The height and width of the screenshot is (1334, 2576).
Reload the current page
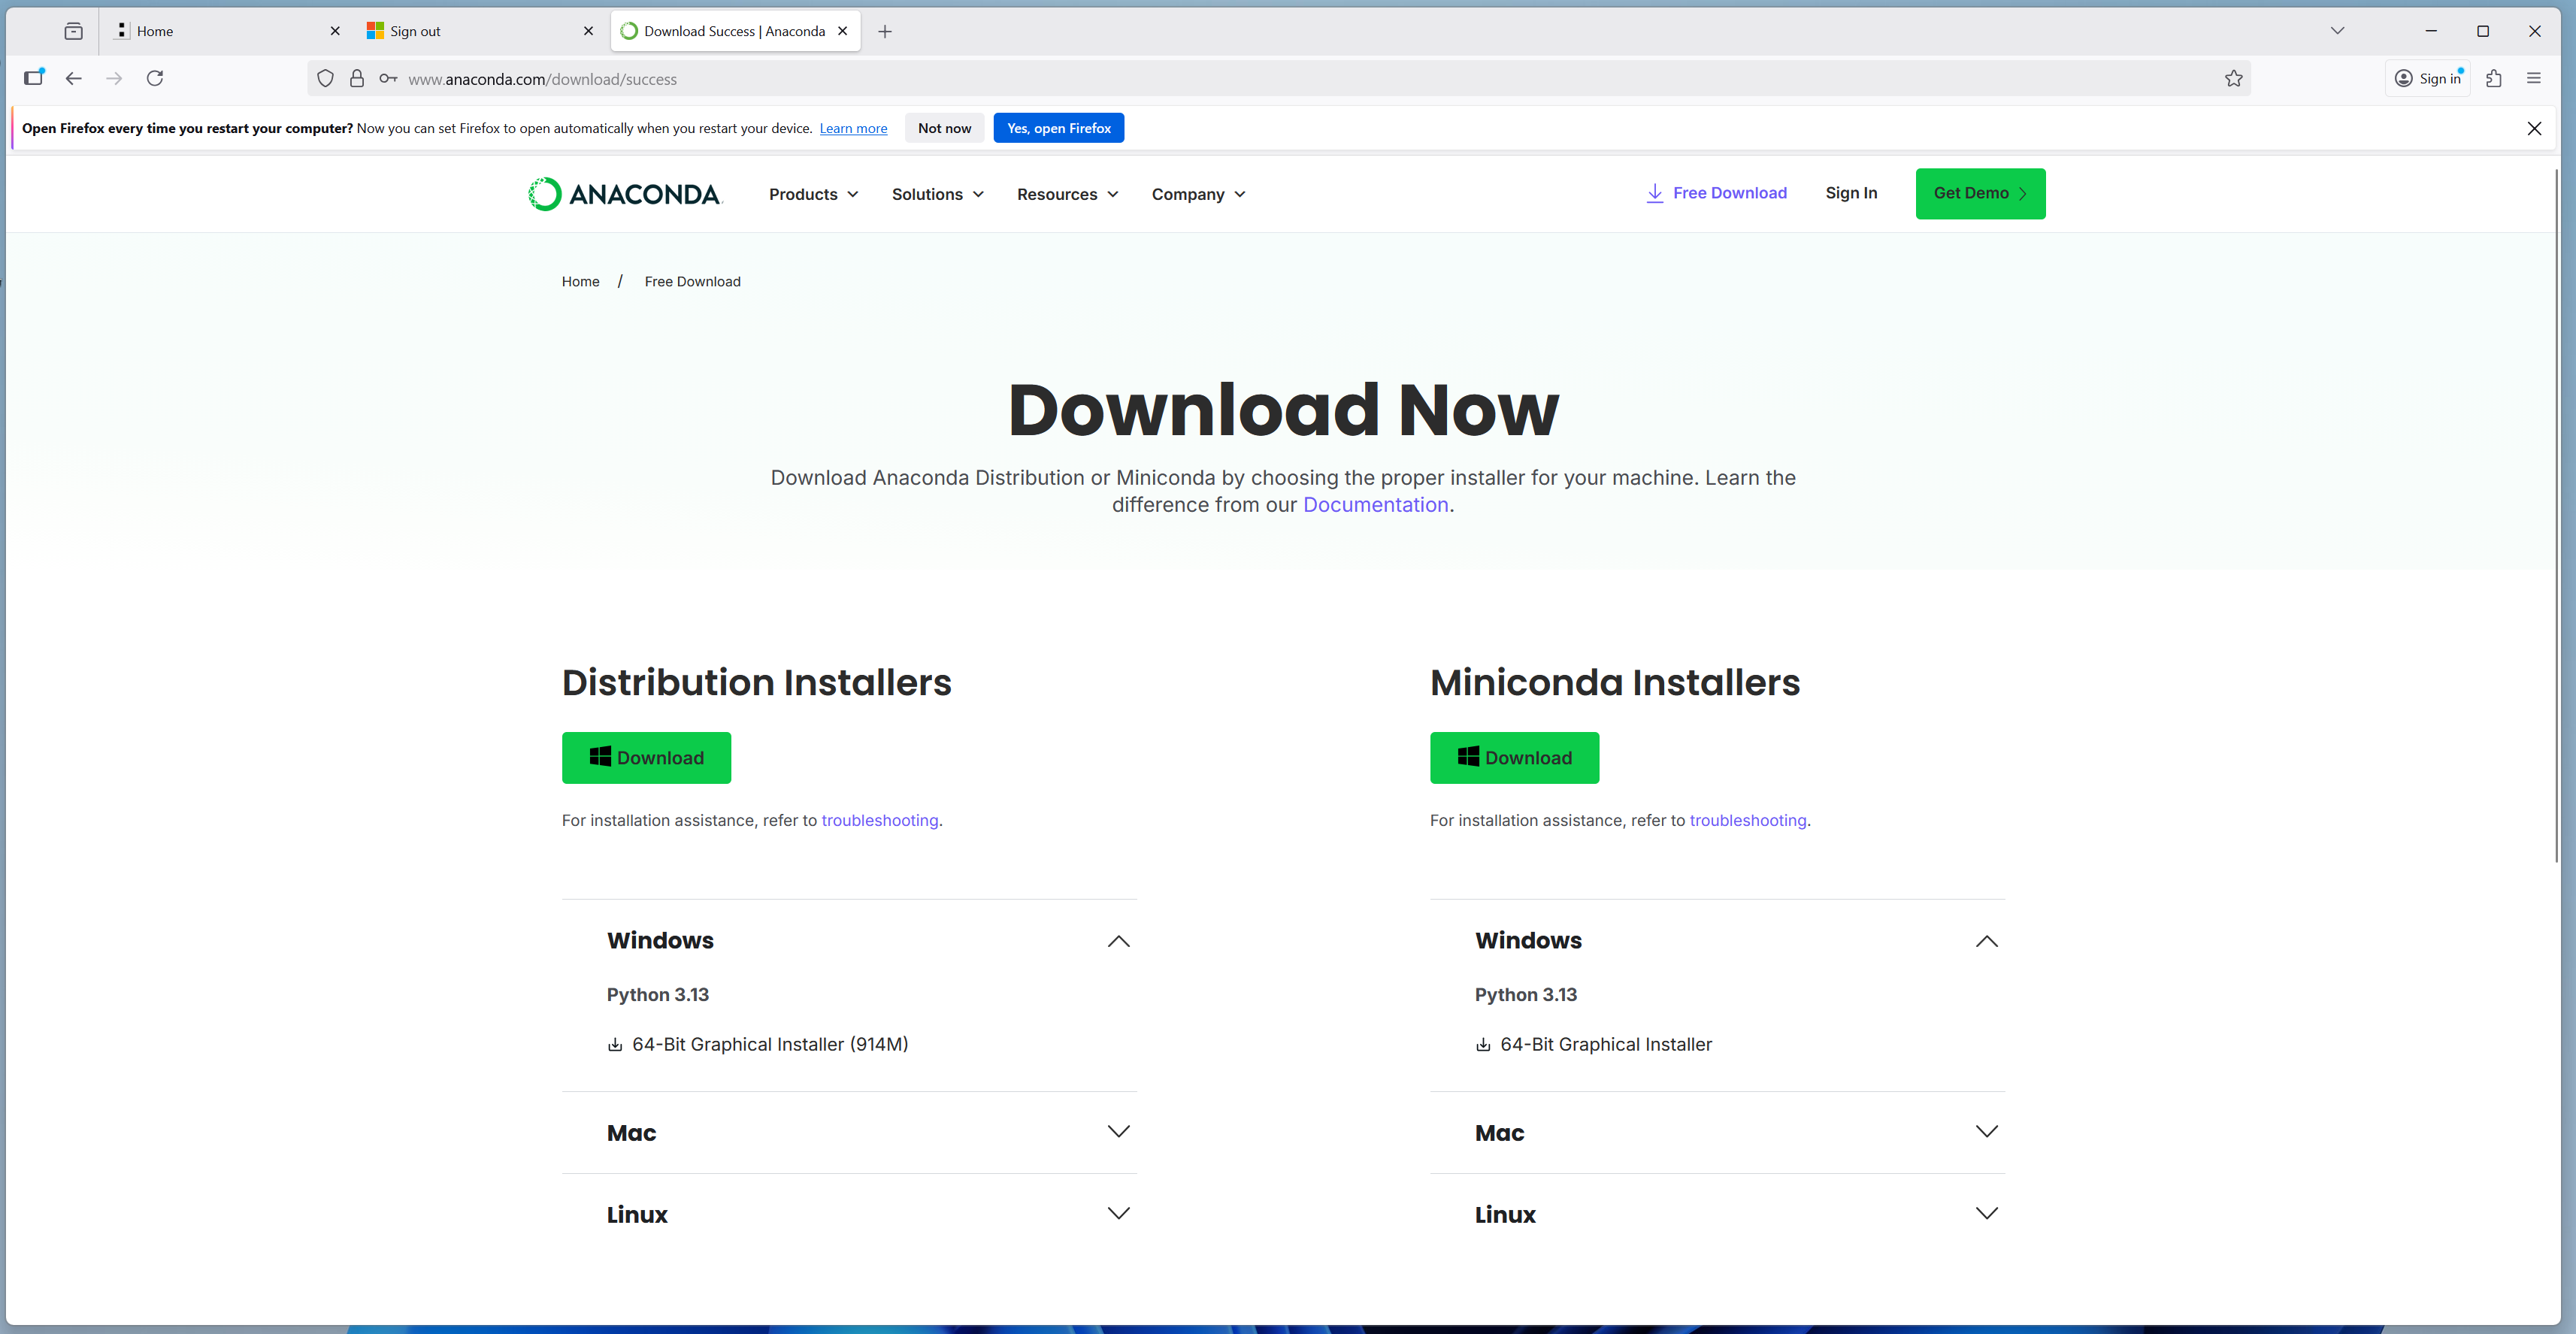pos(155,79)
